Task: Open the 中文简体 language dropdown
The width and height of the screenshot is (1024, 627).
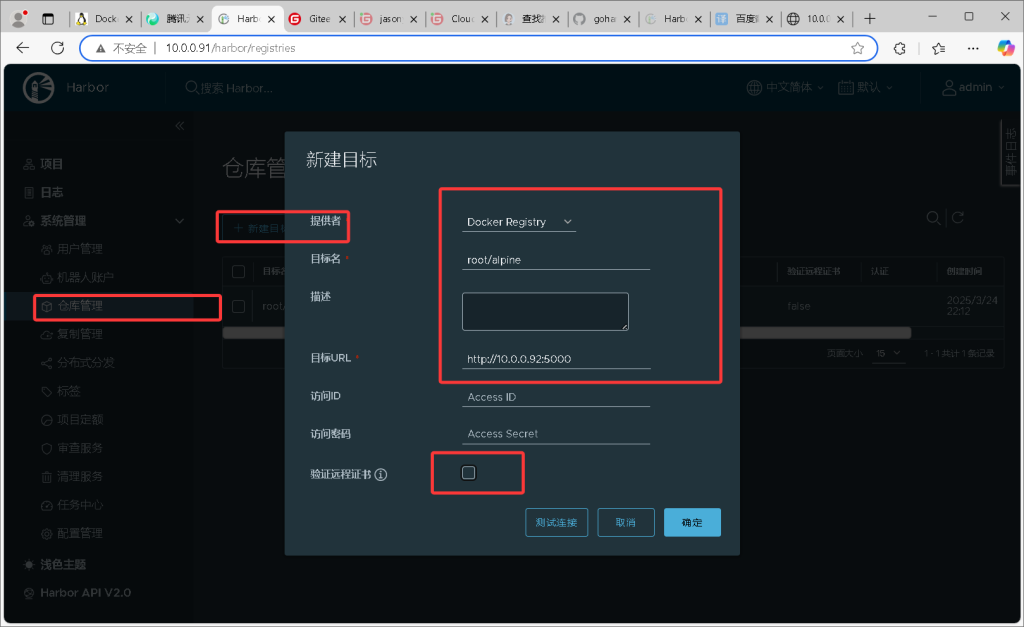Action: [x=786, y=88]
